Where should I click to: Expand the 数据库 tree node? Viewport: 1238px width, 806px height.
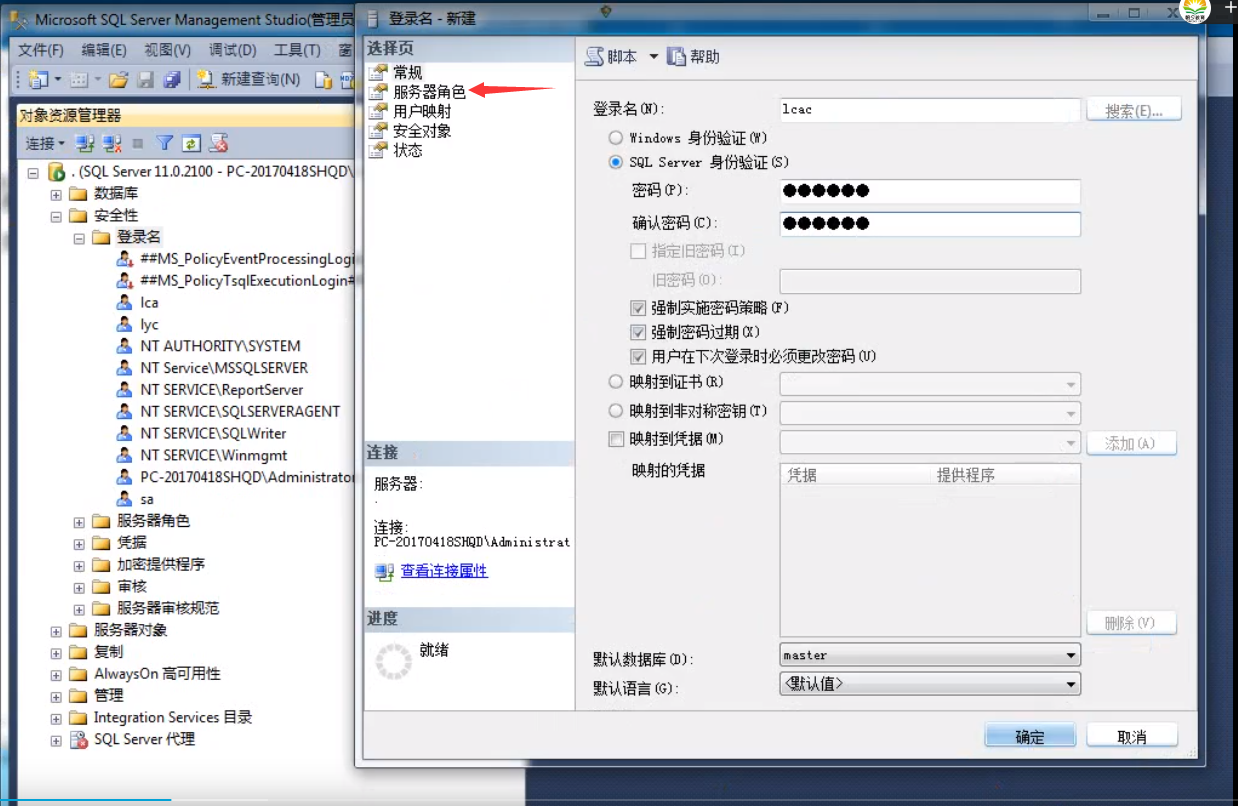click(x=57, y=194)
